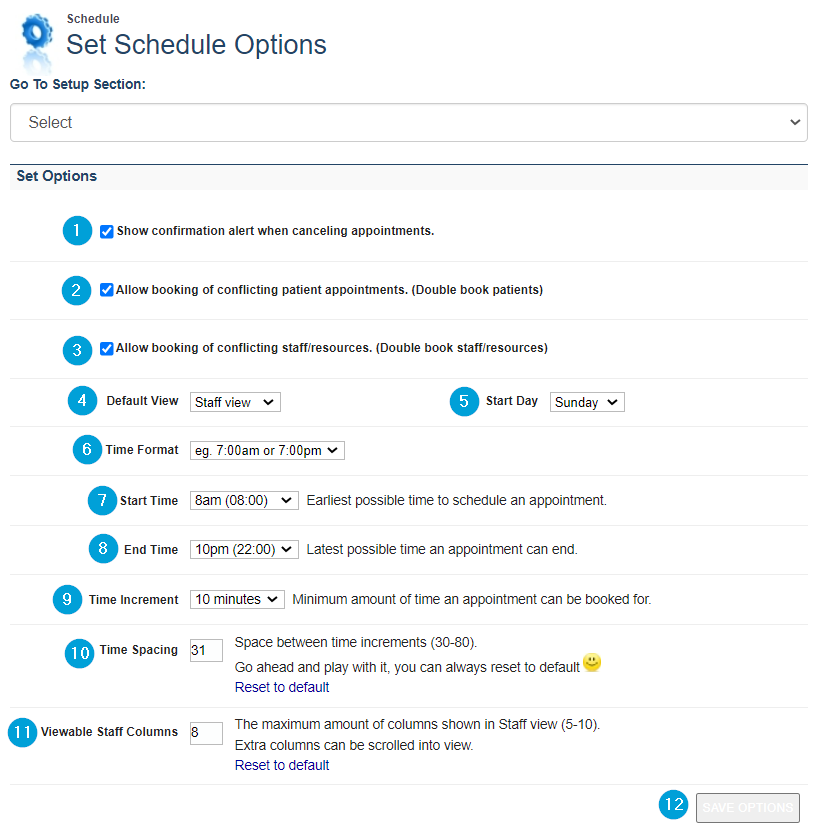Image resolution: width=813 pixels, height=825 pixels.
Task: Click the Viewable Staff Columns input field
Action: pyautogui.click(x=206, y=732)
